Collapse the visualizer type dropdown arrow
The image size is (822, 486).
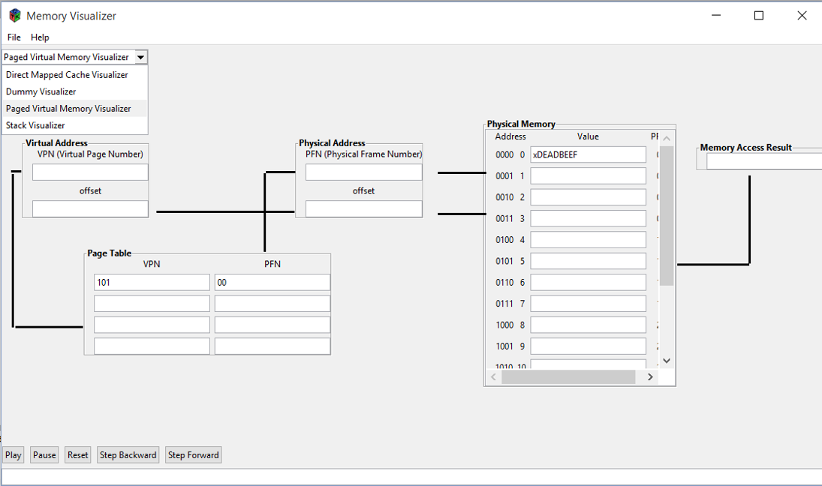tap(141, 58)
